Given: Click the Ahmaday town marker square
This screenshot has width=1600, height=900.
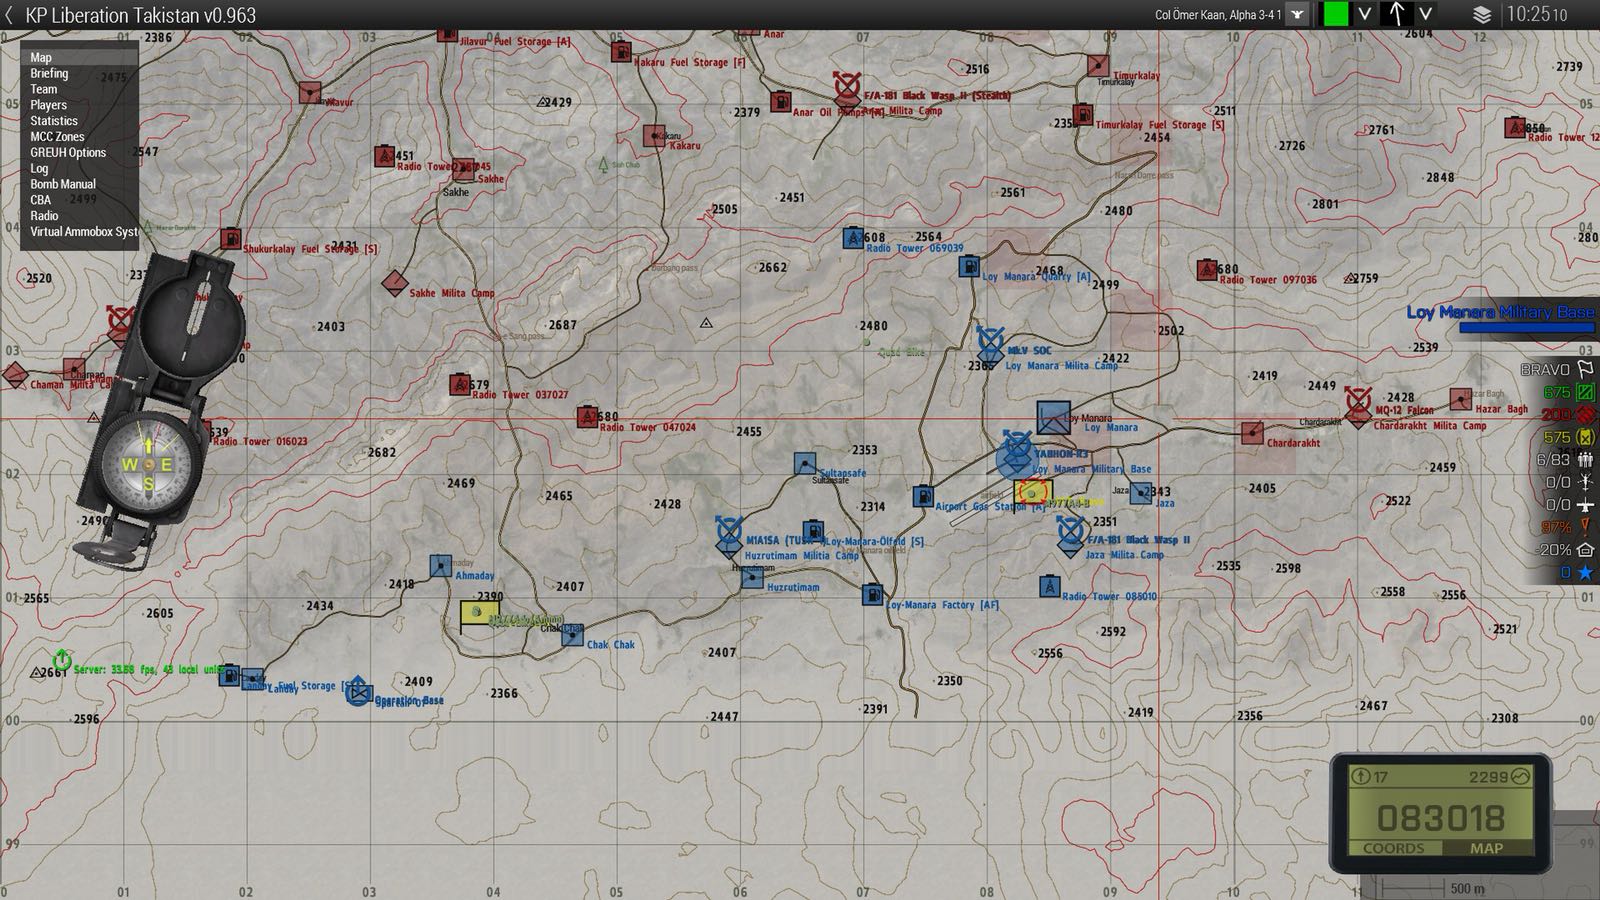Looking at the screenshot, I should coord(441,566).
